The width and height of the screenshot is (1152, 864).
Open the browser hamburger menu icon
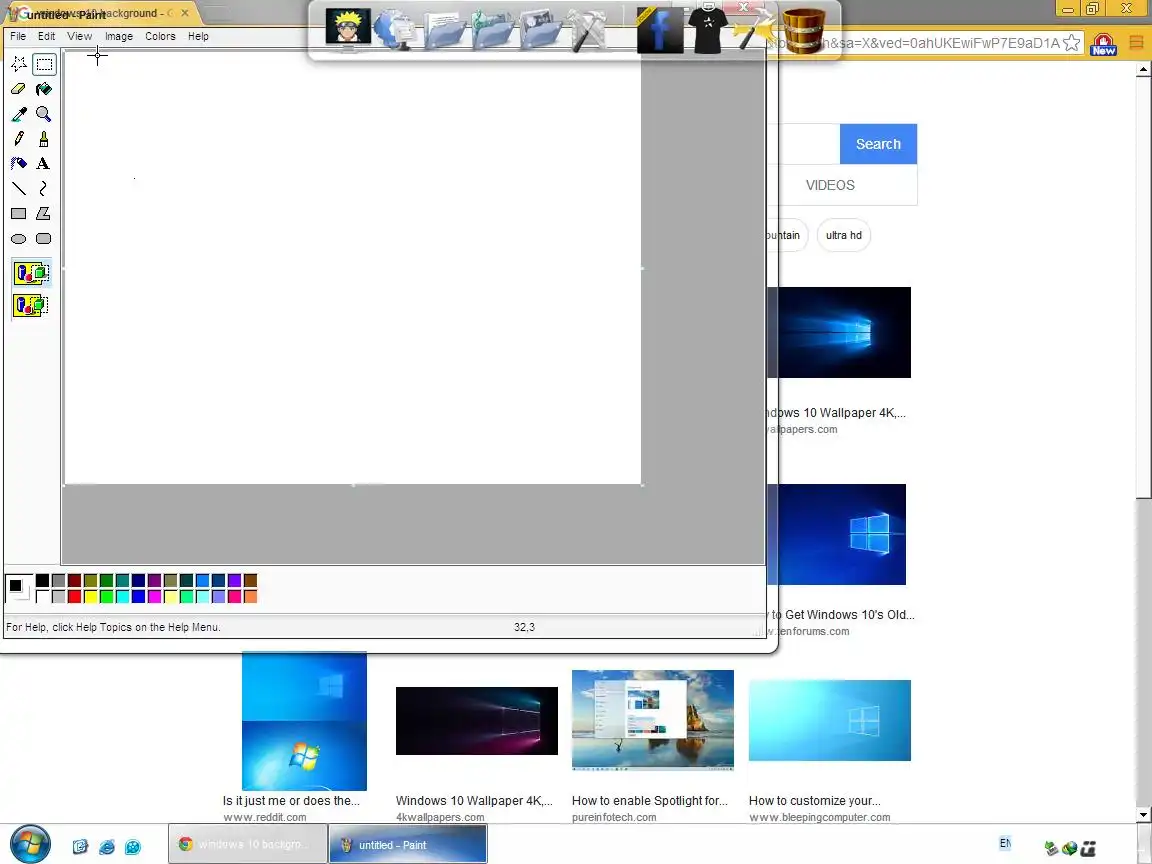[1136, 43]
